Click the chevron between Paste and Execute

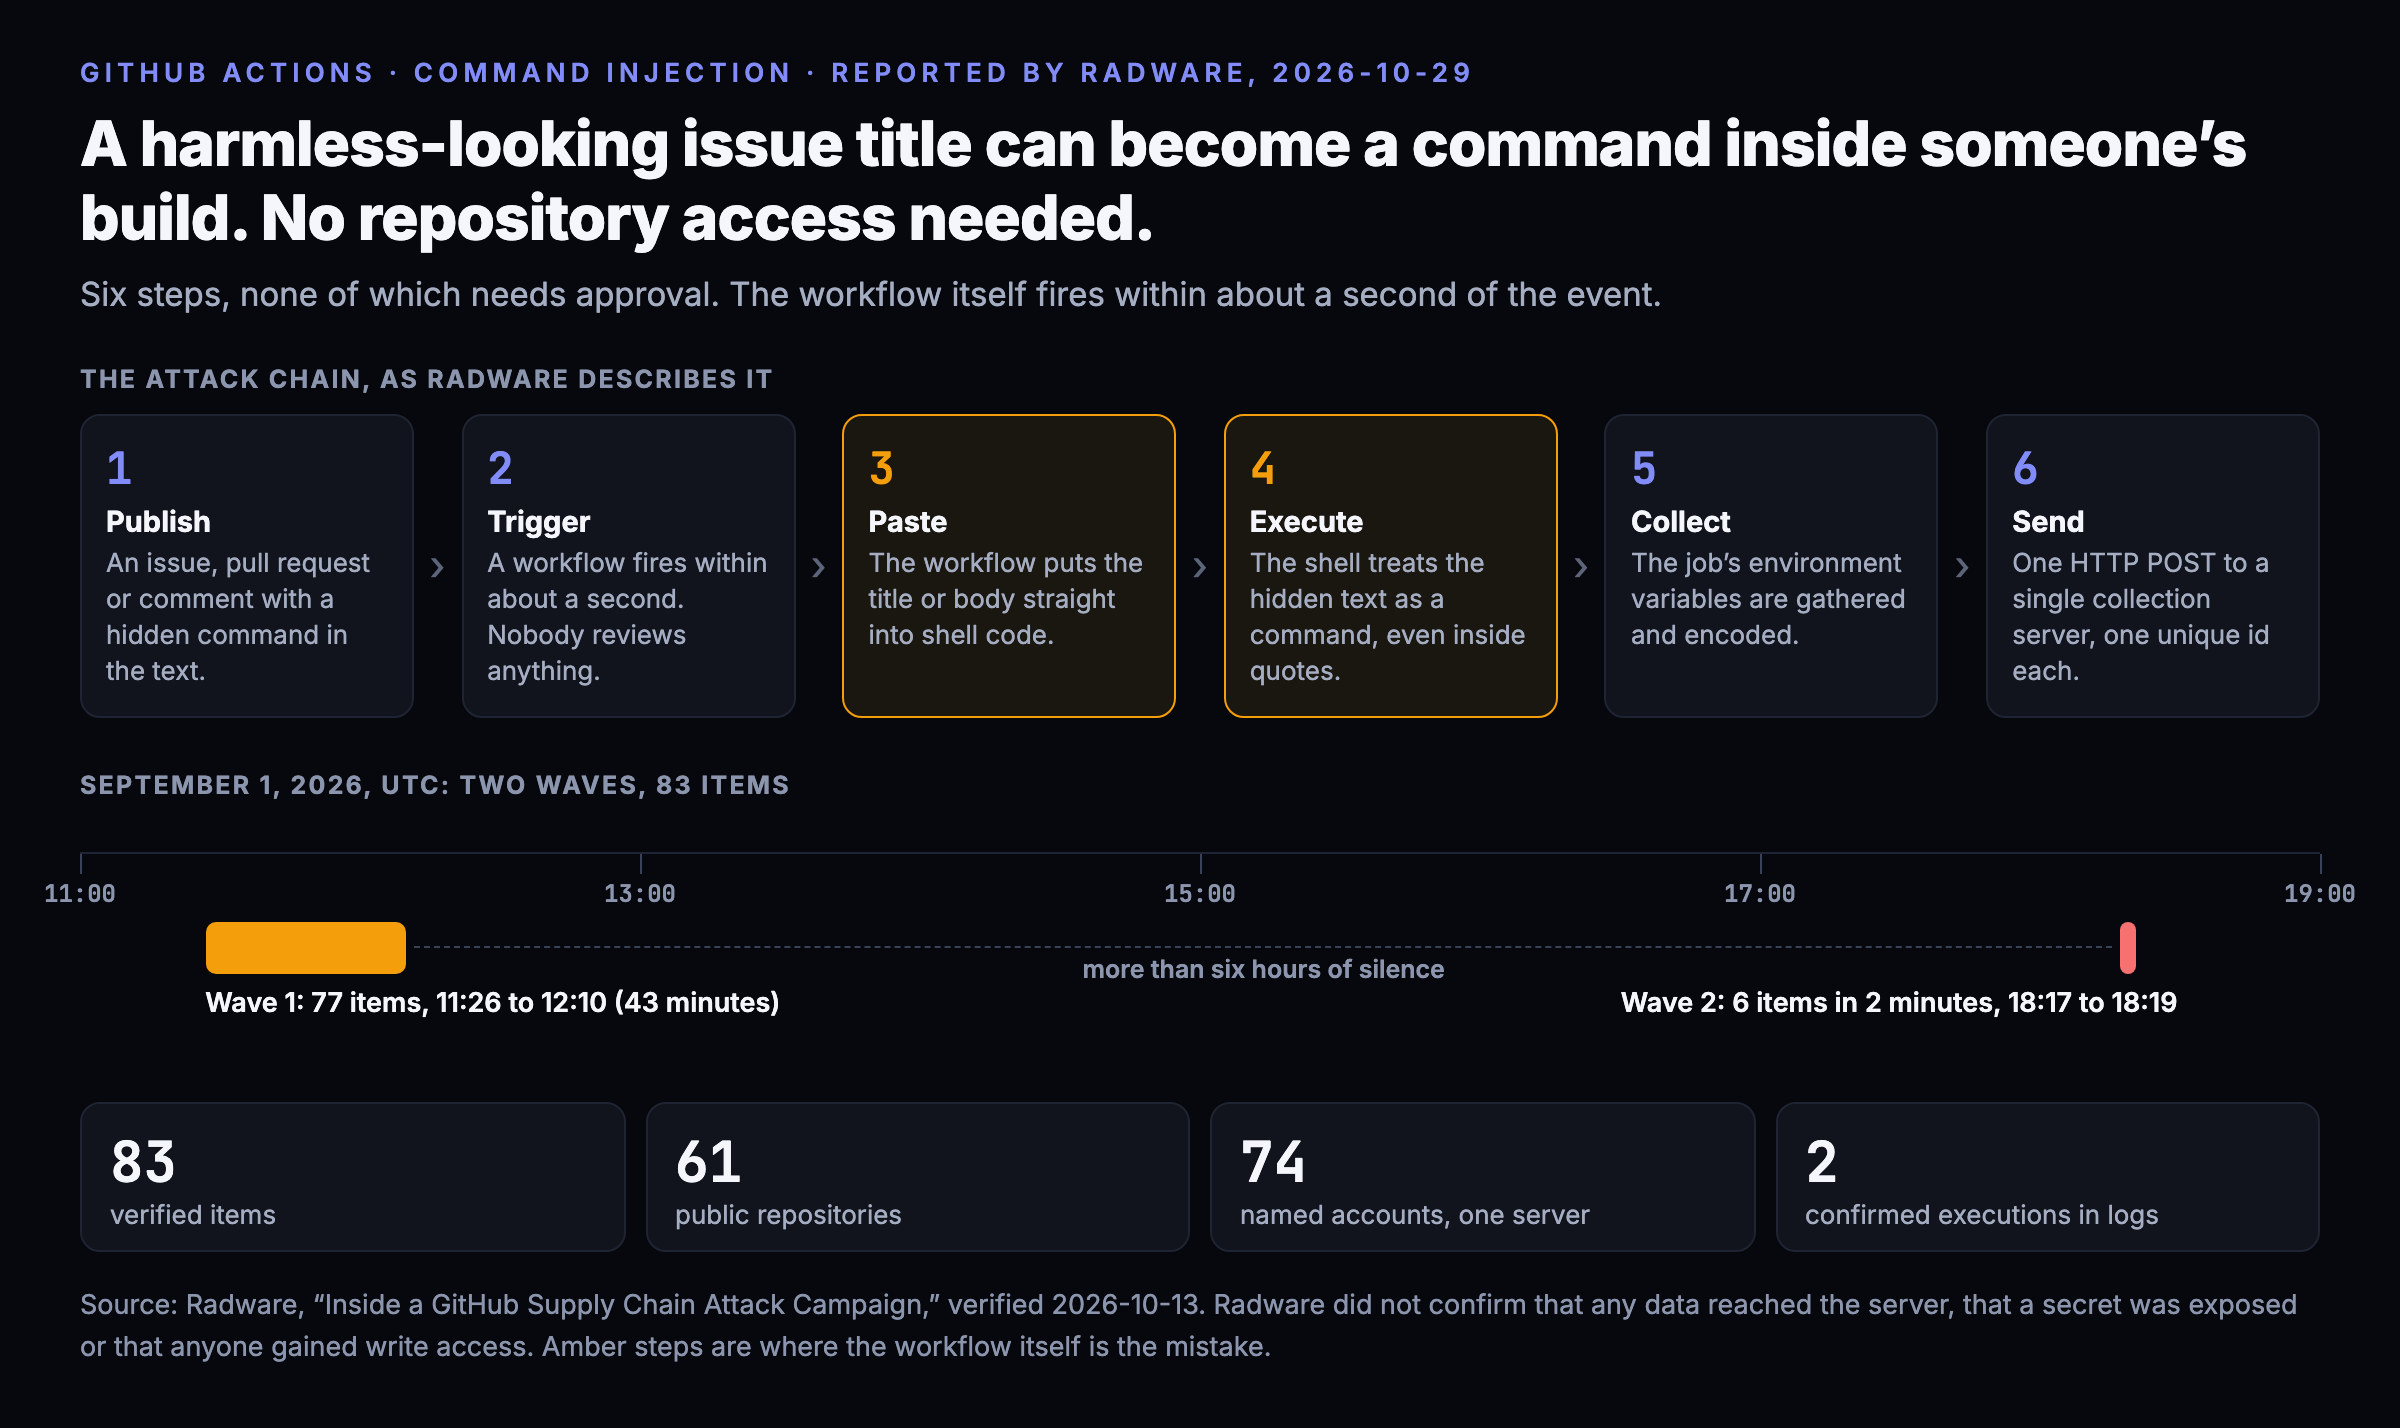[x=1199, y=568]
